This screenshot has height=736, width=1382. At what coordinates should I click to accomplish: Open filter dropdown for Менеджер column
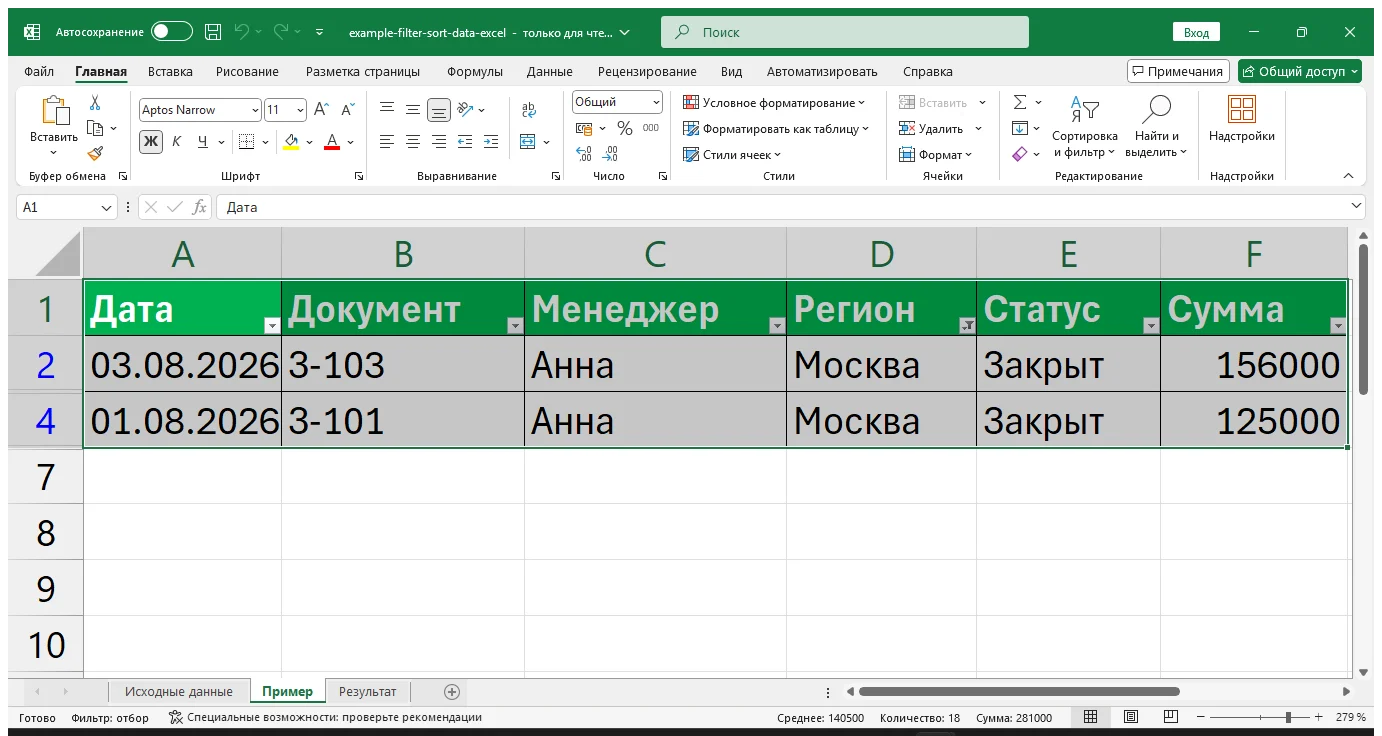click(777, 326)
